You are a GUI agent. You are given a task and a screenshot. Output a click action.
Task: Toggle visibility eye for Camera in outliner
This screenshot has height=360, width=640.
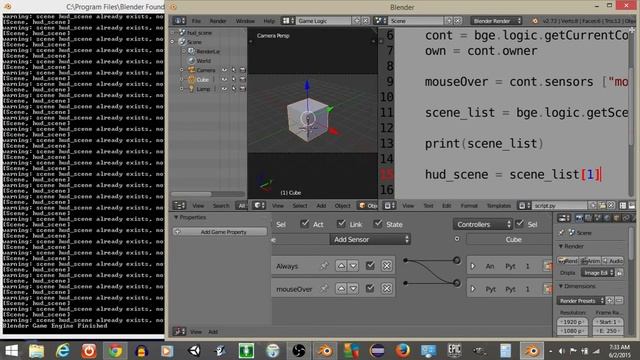click(x=224, y=70)
